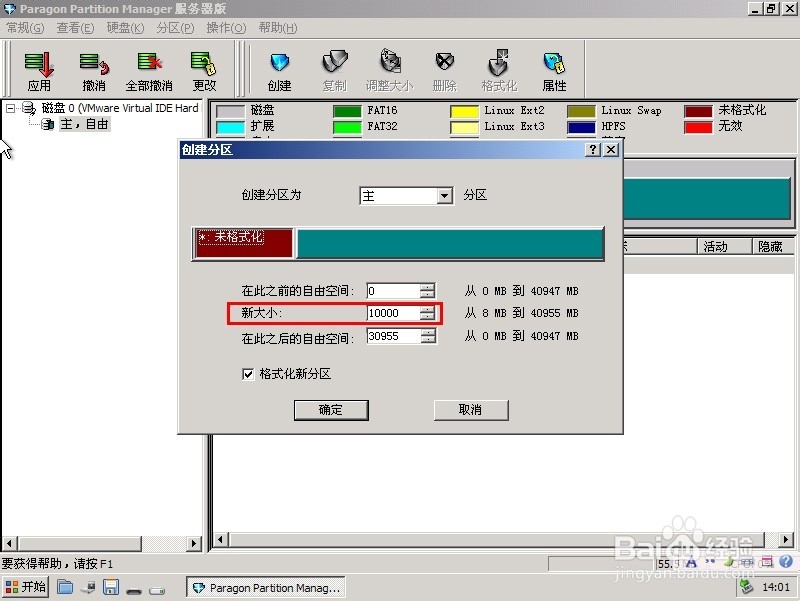Click the spinner on free space before

point(428,291)
